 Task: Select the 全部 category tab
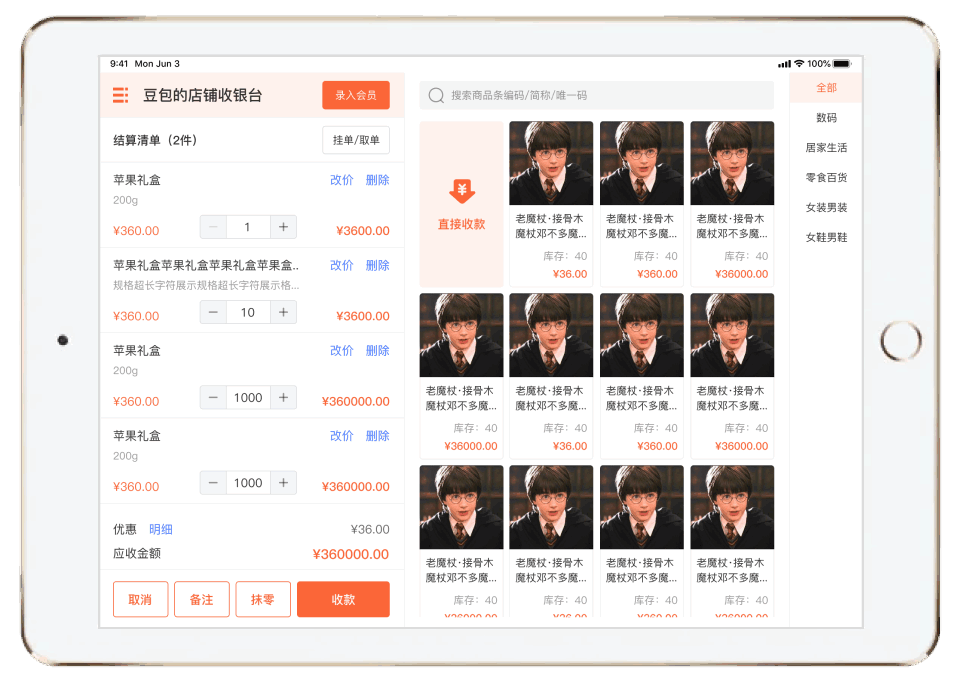coord(826,88)
